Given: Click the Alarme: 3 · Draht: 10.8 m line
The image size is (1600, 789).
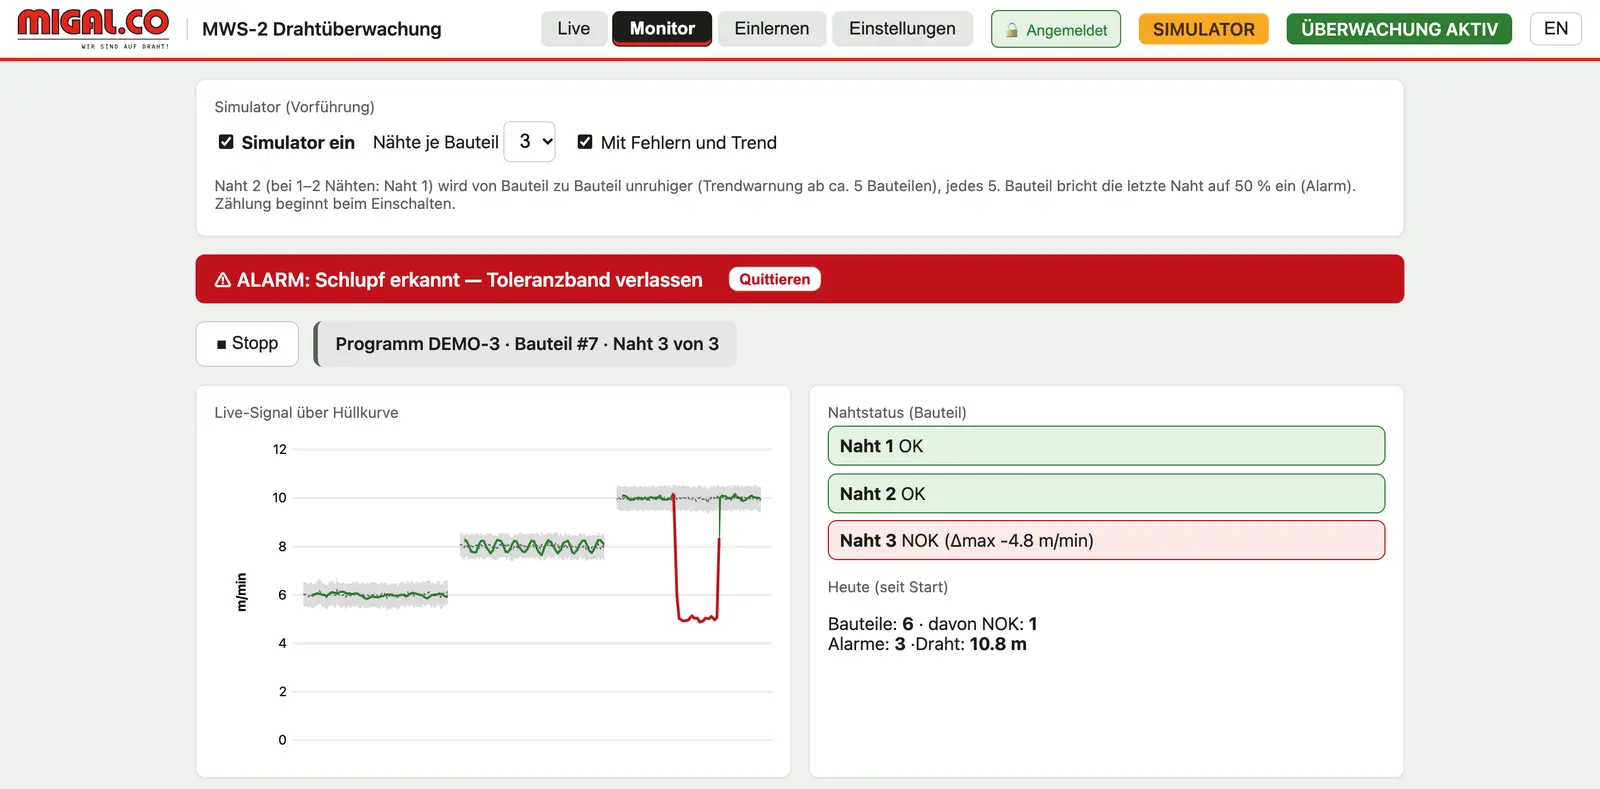Looking at the screenshot, I should [927, 644].
